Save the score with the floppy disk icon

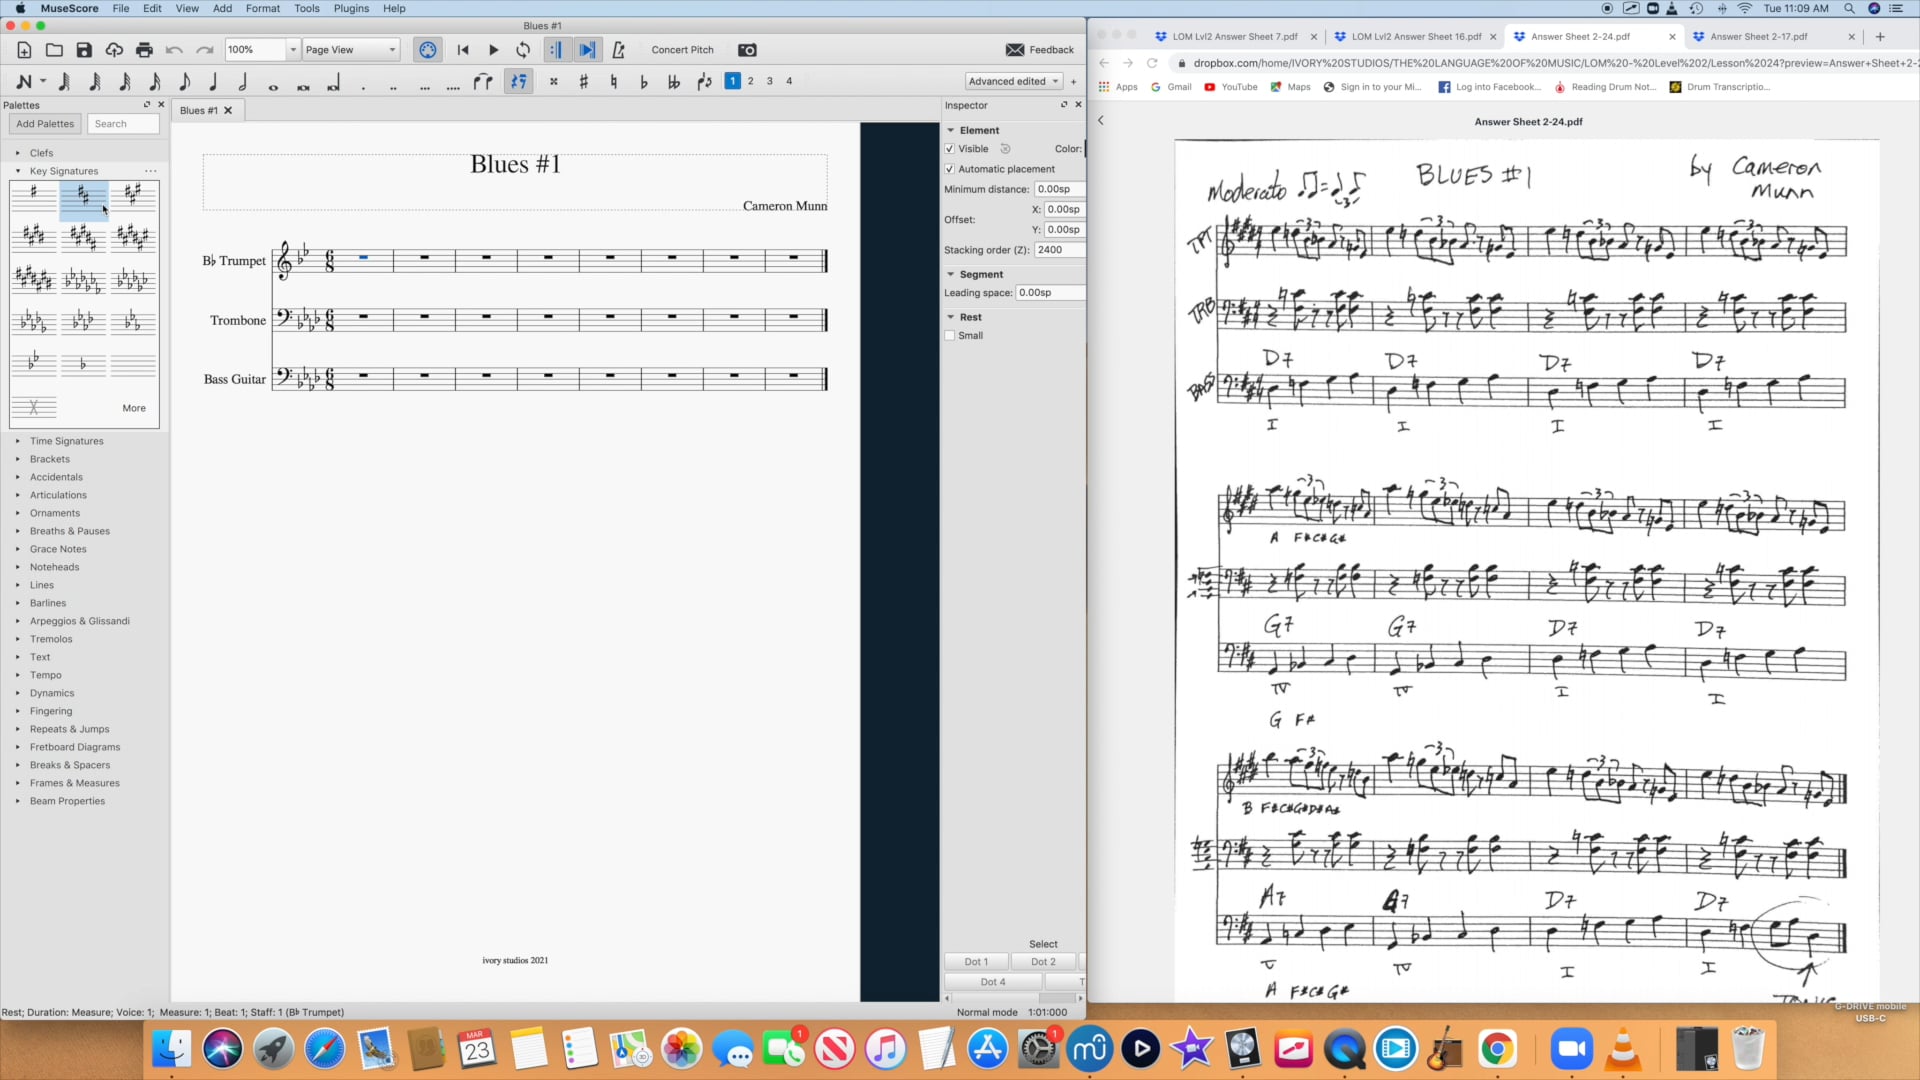(84, 50)
